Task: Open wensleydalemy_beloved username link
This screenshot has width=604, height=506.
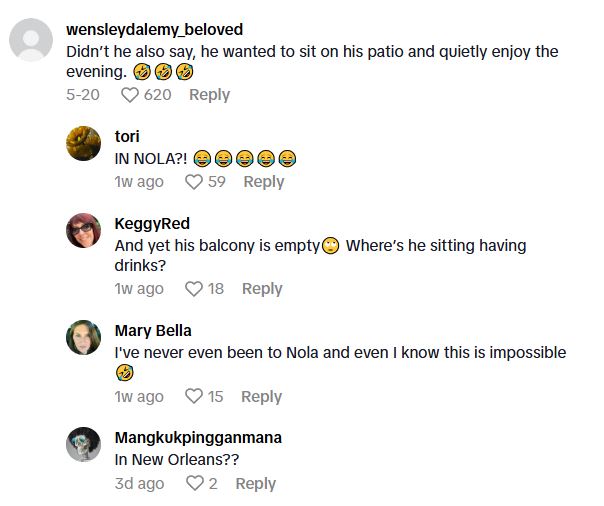Action: 154,29
